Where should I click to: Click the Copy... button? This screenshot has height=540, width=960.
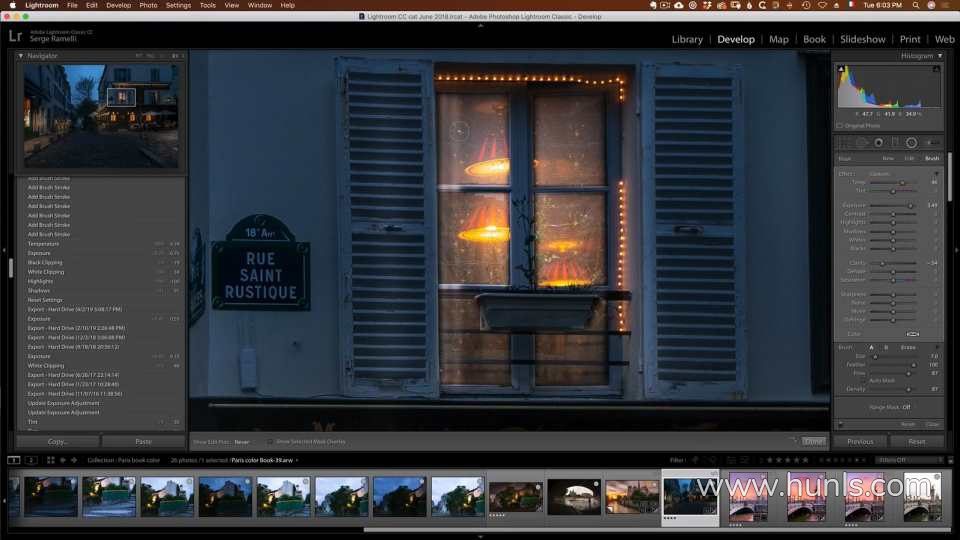coord(58,441)
